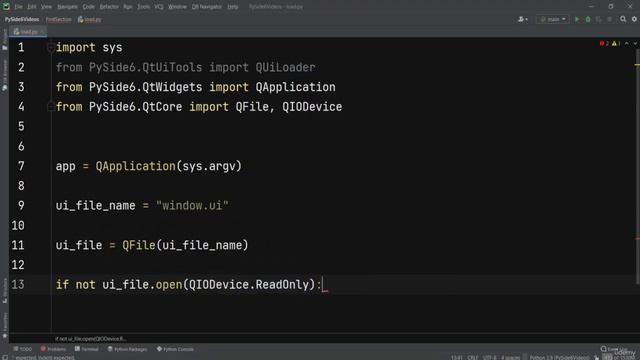Click gutter line number 13
Image resolution: width=640 pixels, height=360 pixels.
pos(18,284)
